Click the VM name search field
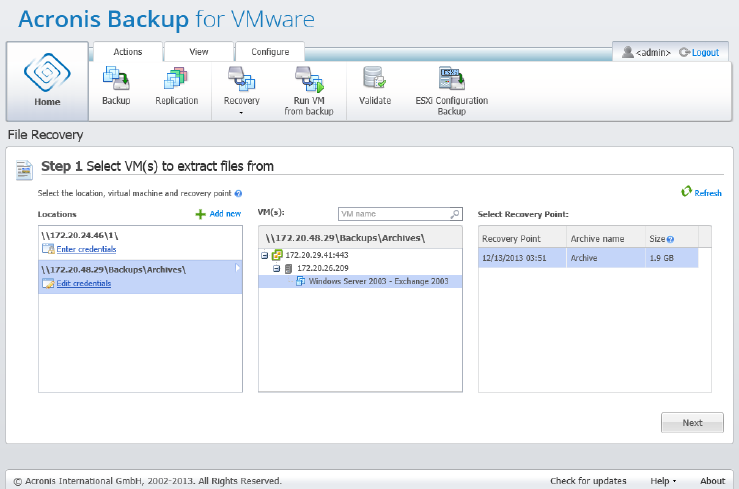This screenshot has height=489, width=739. pyautogui.click(x=394, y=214)
